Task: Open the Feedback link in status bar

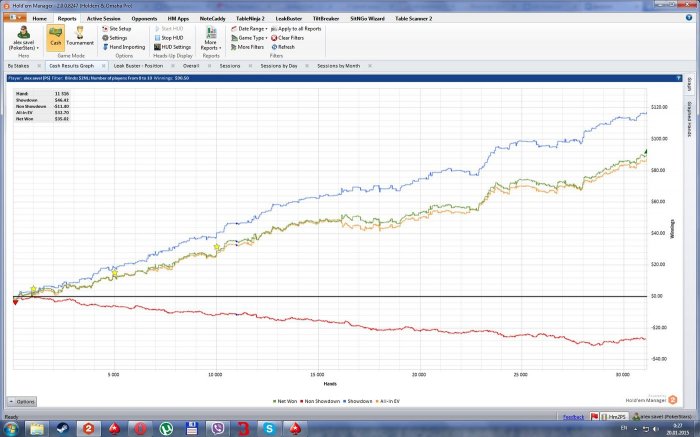Action: pos(574,416)
